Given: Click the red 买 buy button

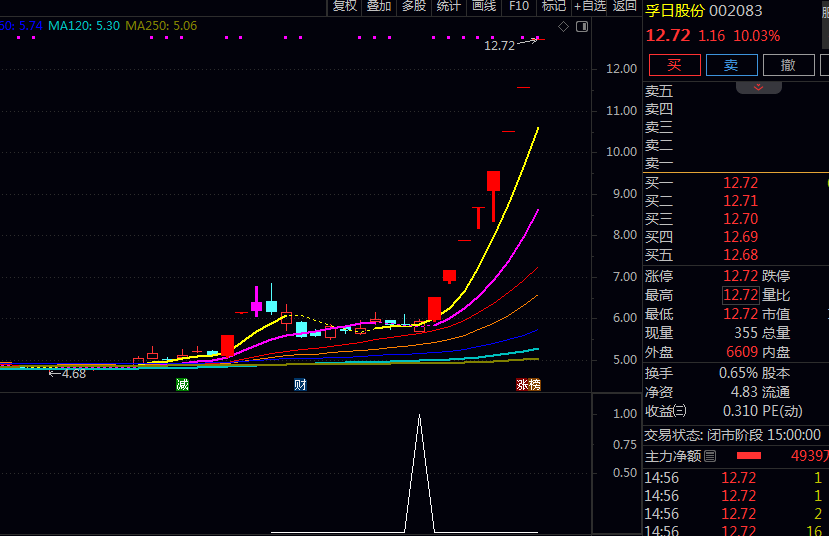Looking at the screenshot, I should coord(674,65).
